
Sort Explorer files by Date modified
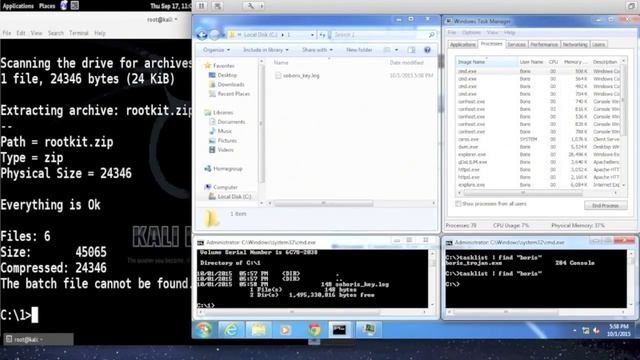point(407,62)
